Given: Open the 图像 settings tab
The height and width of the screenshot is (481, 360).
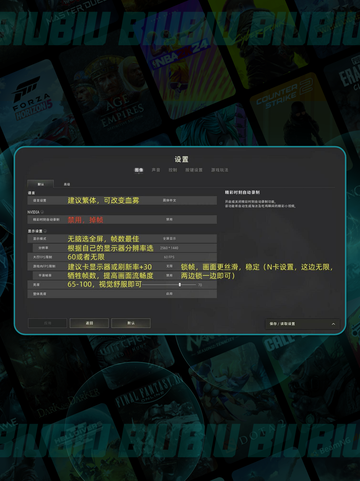Looking at the screenshot, I should coord(139,170).
